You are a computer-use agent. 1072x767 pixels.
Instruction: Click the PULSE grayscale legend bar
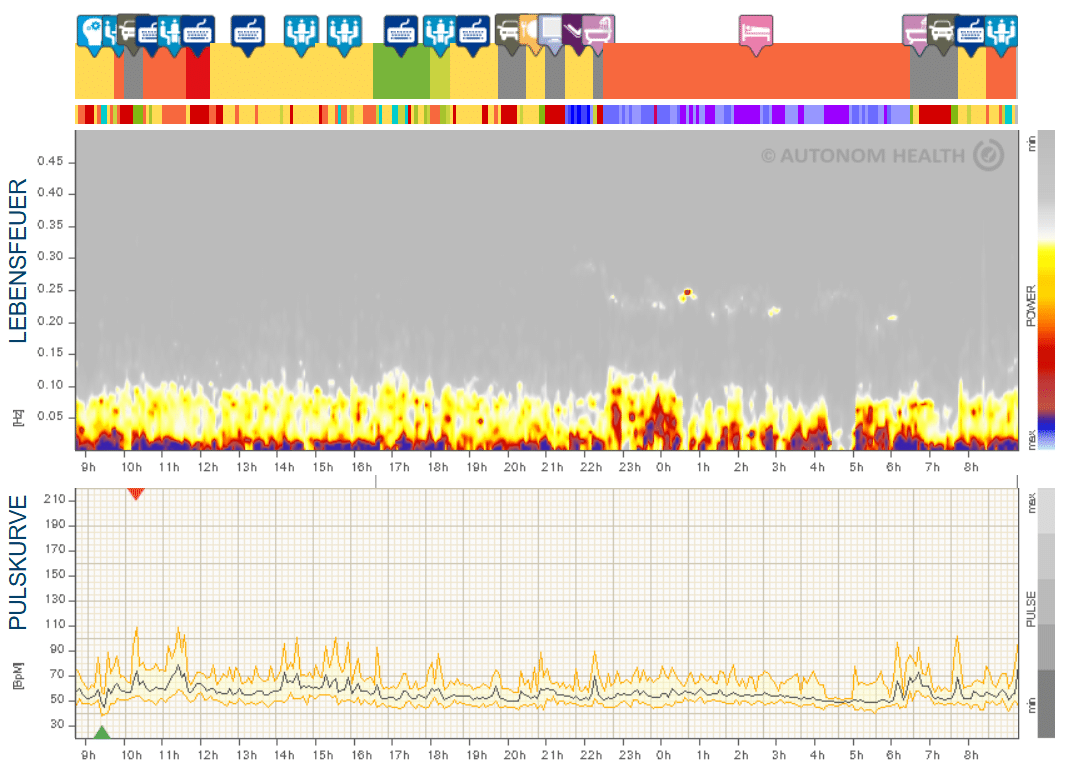tap(1046, 614)
